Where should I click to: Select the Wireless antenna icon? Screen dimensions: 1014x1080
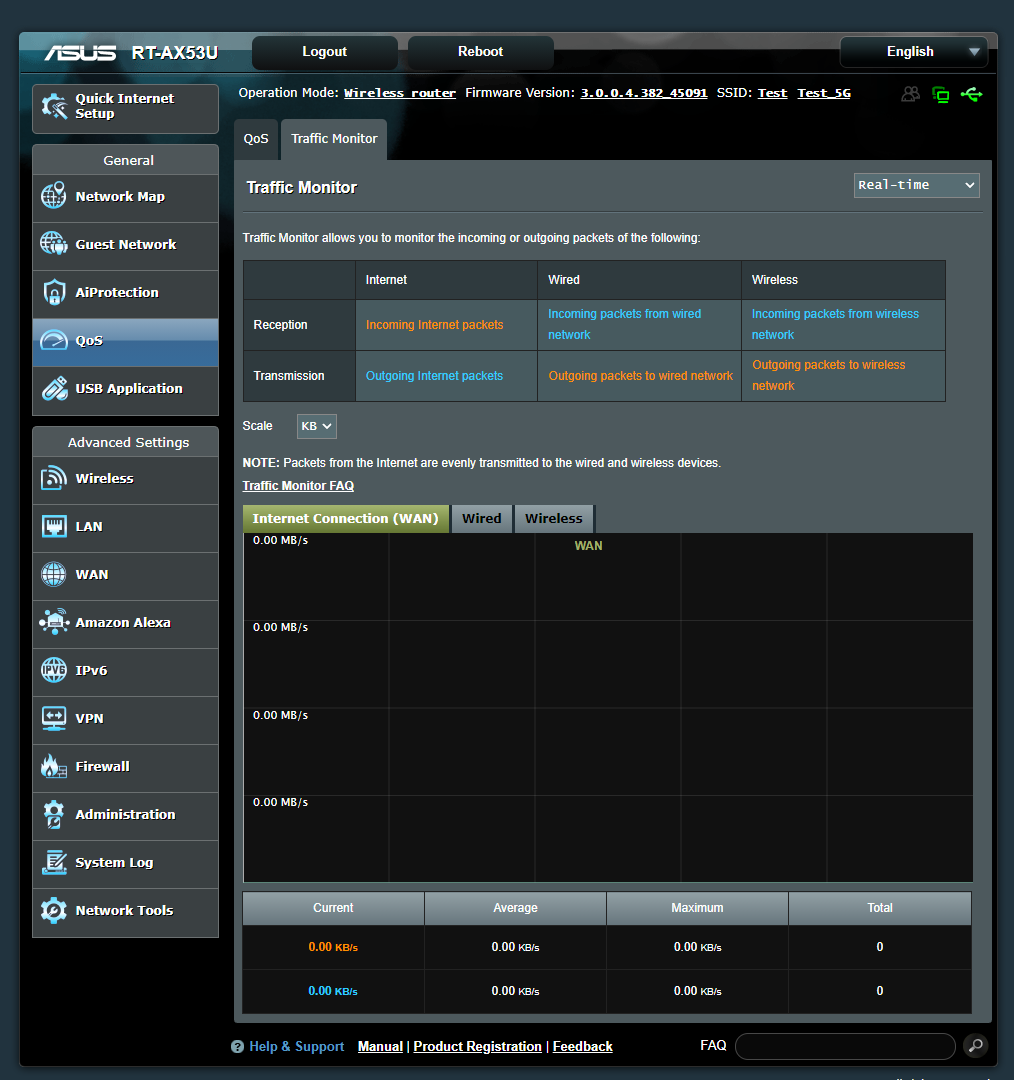[53, 478]
